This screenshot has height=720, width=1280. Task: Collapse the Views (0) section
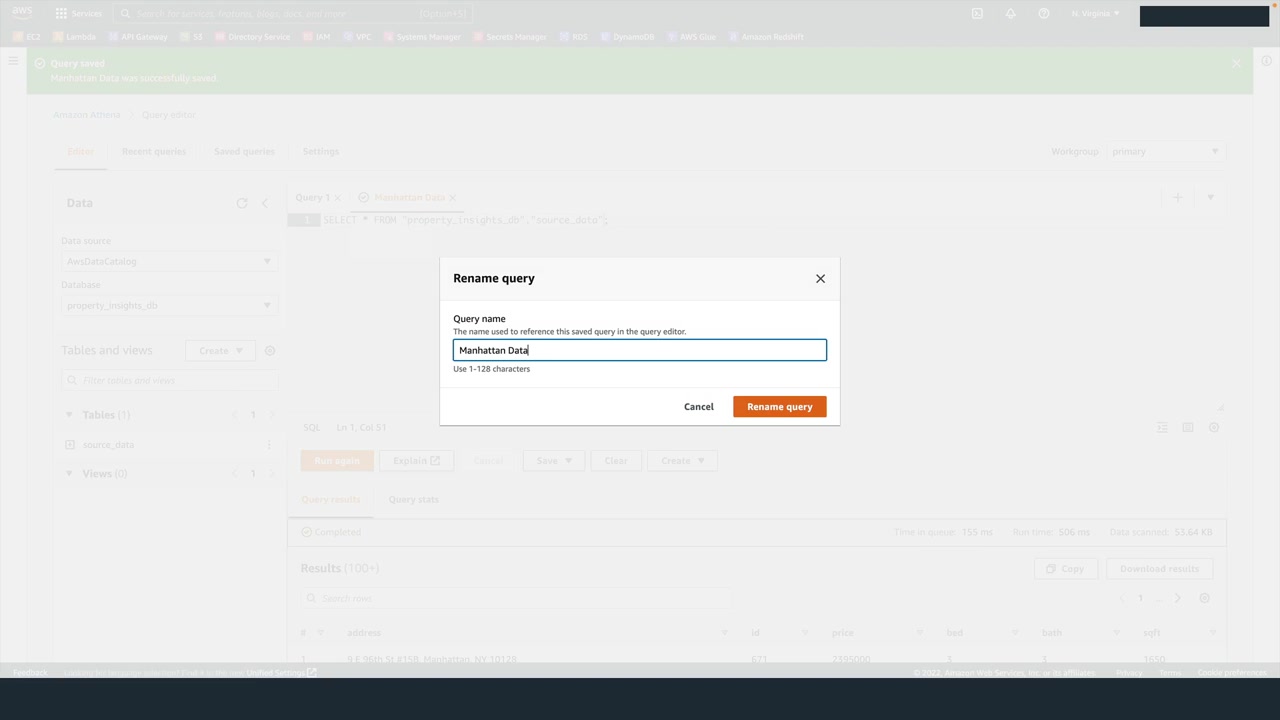coord(69,474)
